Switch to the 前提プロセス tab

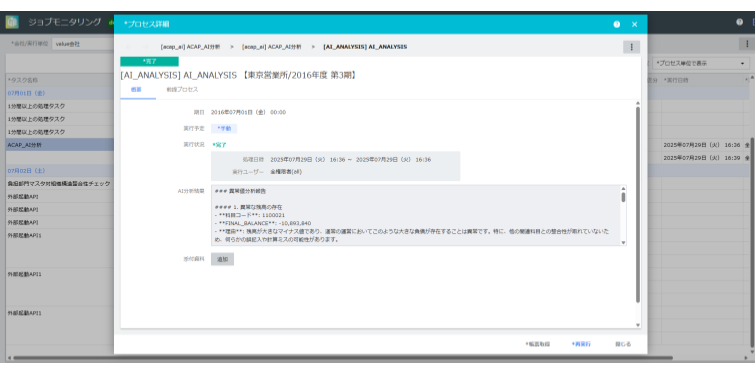(182, 90)
